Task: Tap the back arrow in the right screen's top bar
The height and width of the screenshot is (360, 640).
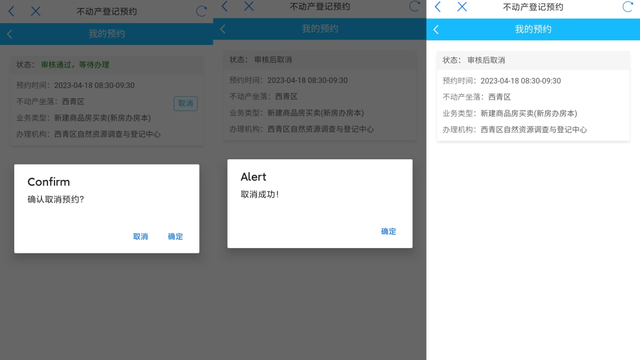Action: (438, 7)
